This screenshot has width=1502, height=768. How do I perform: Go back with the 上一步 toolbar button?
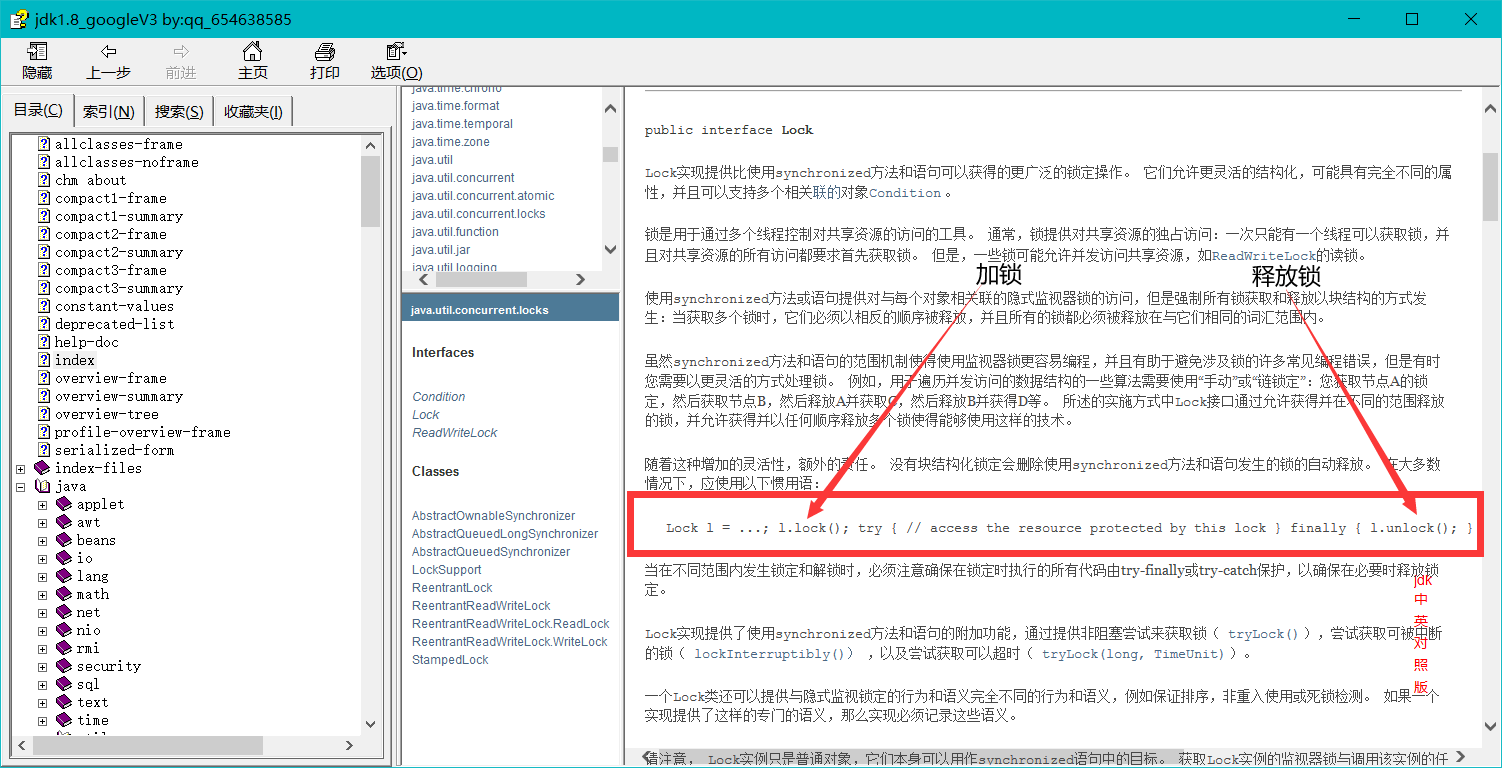click(109, 61)
